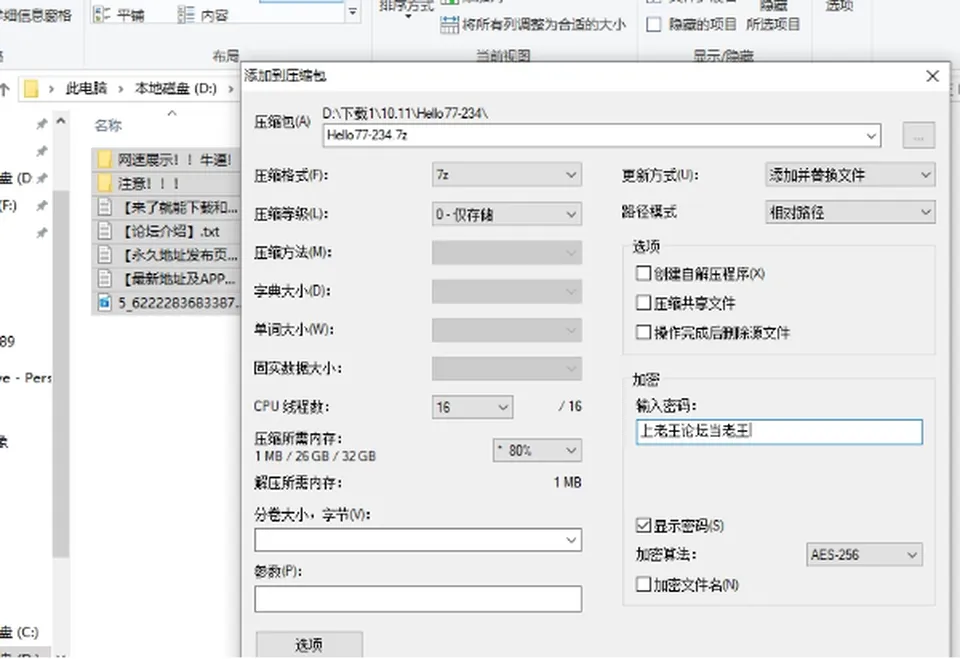
Task: Open 压缩等级 dropdown showing 0 - 仅存储
Action: click(x=506, y=214)
